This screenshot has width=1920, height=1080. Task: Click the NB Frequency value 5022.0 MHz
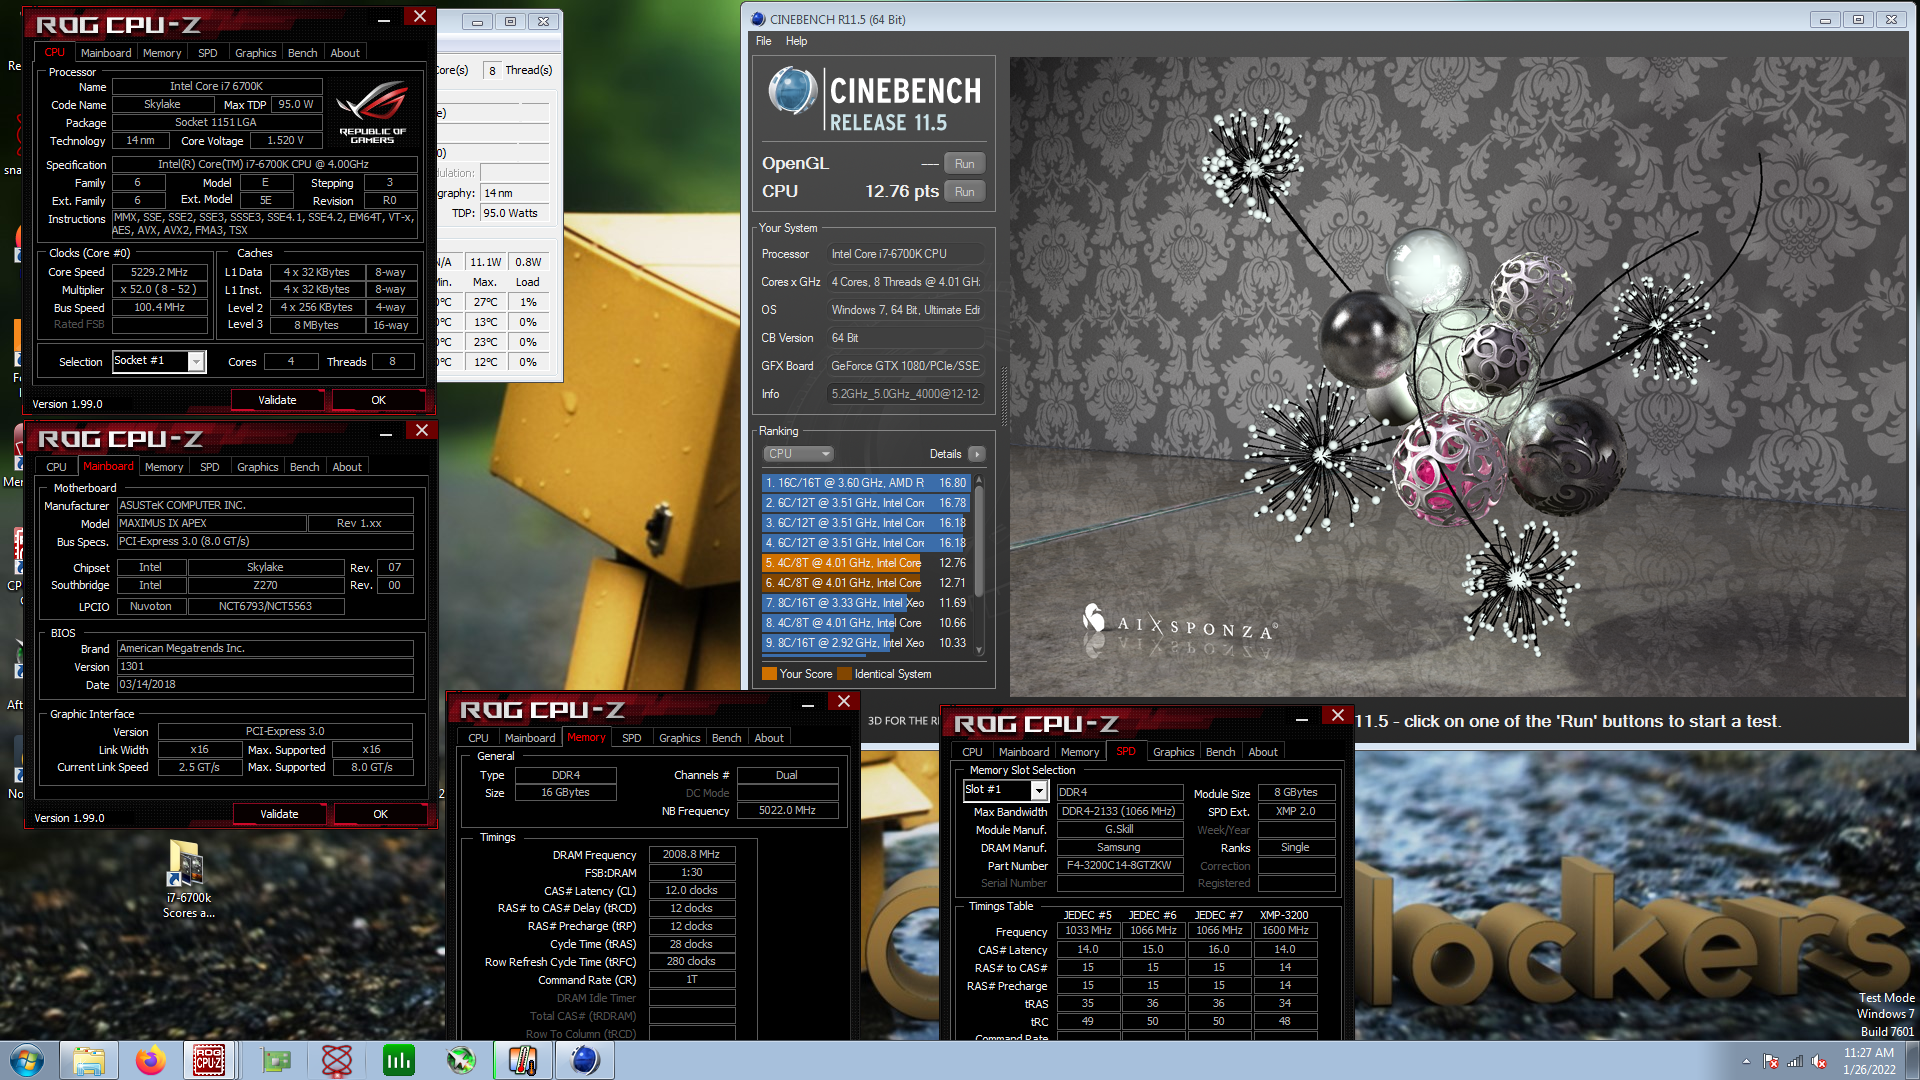tap(787, 811)
